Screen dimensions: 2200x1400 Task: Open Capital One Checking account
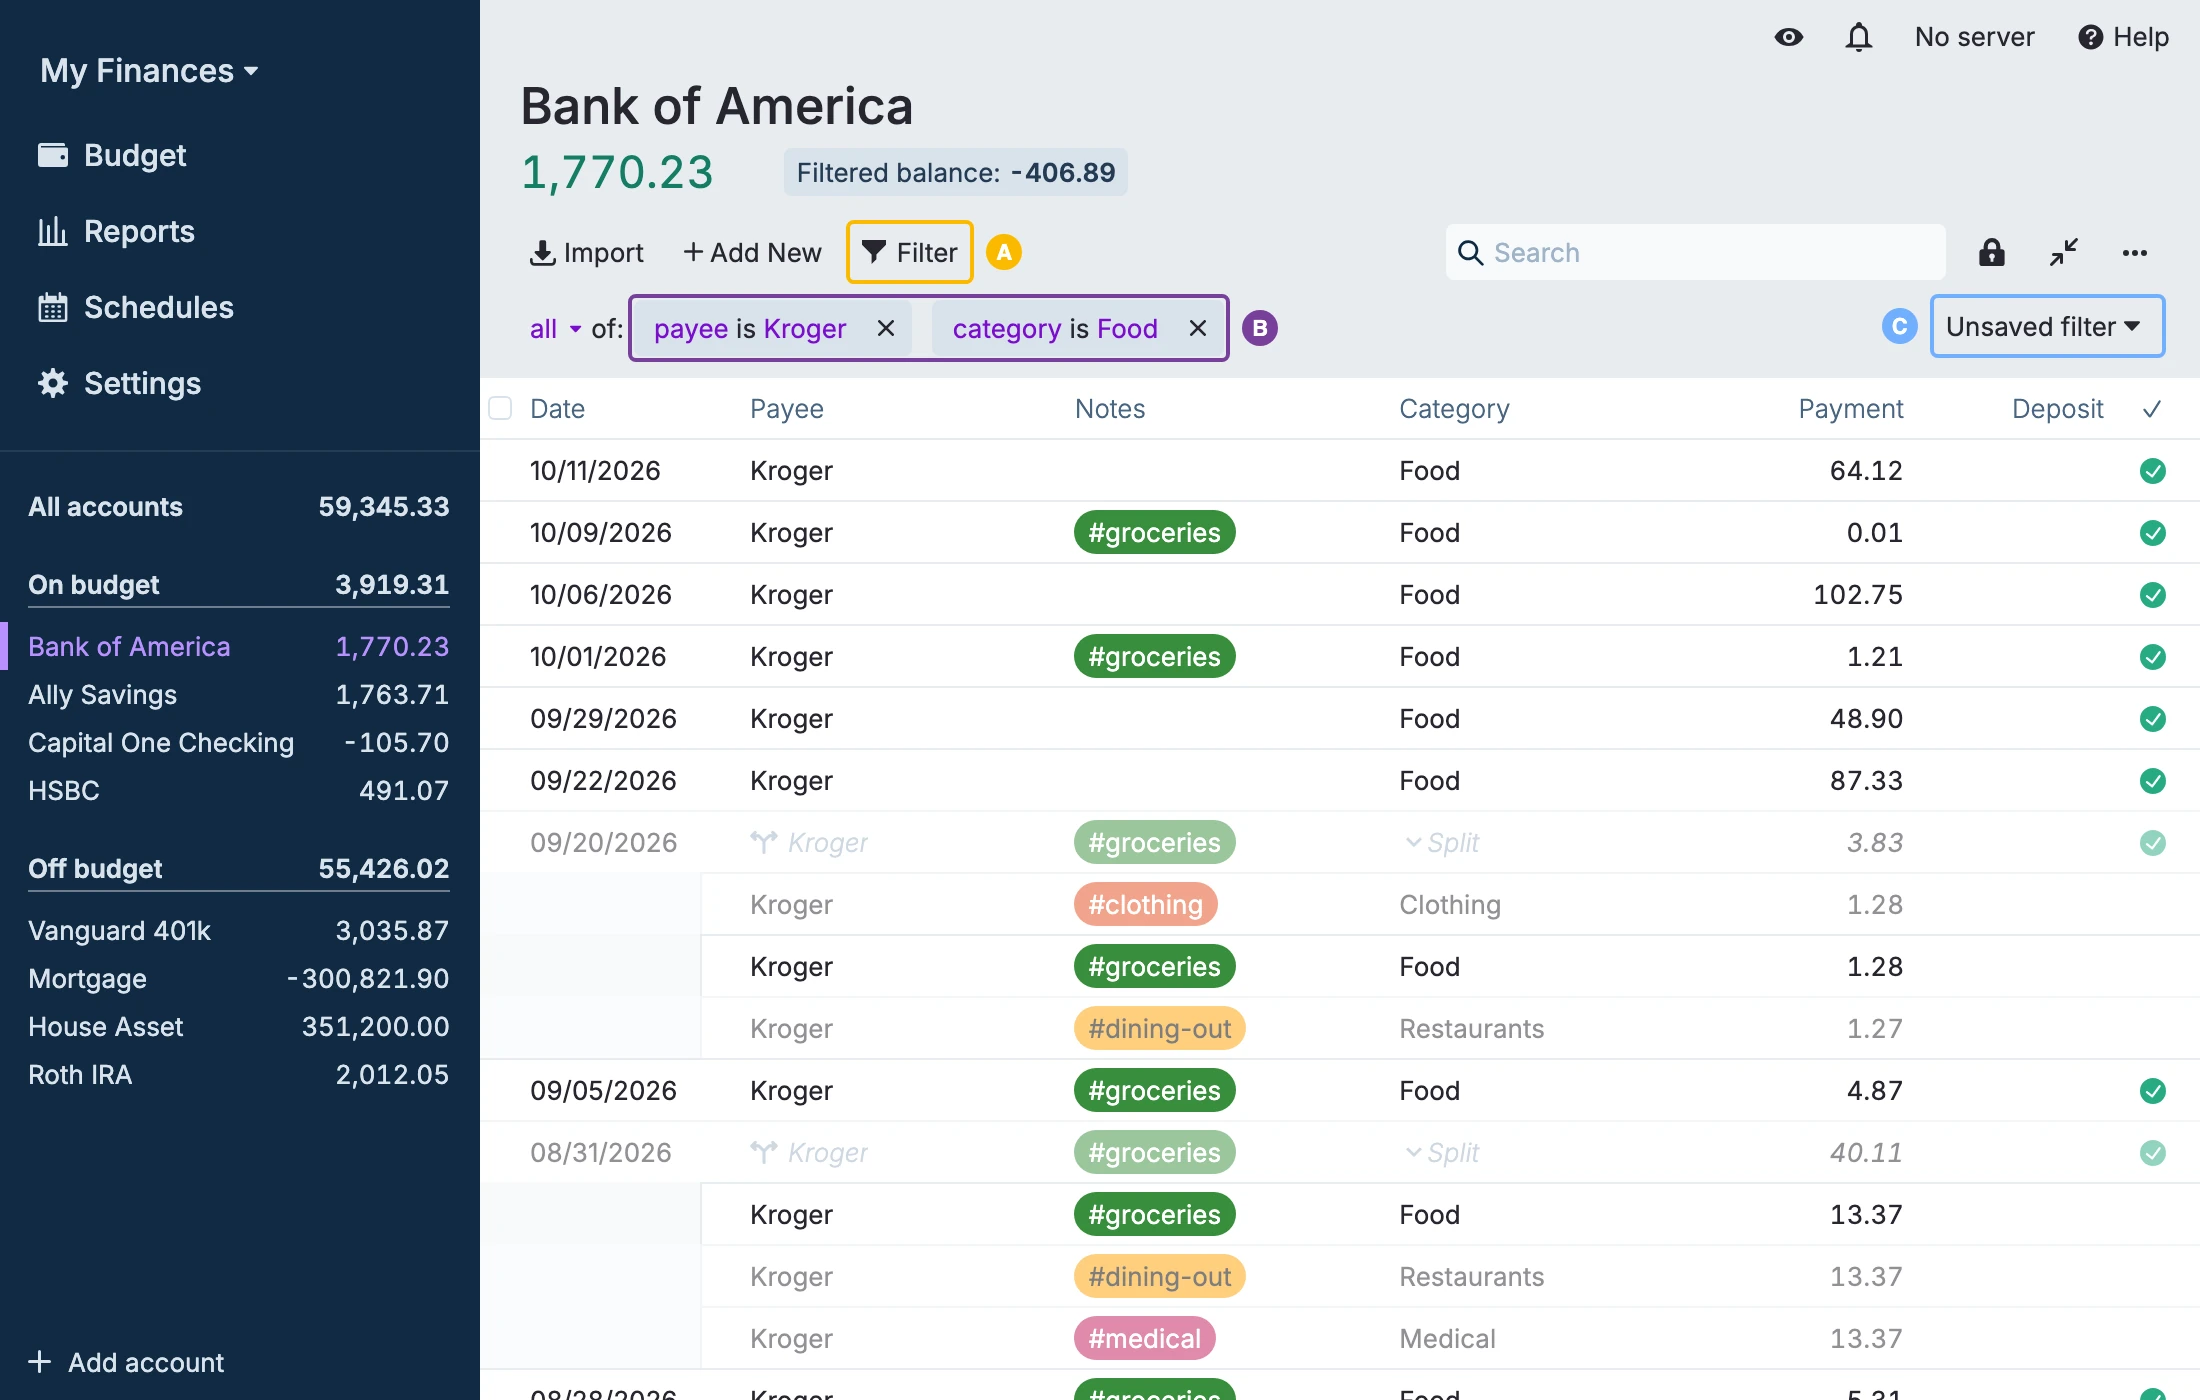(238, 742)
